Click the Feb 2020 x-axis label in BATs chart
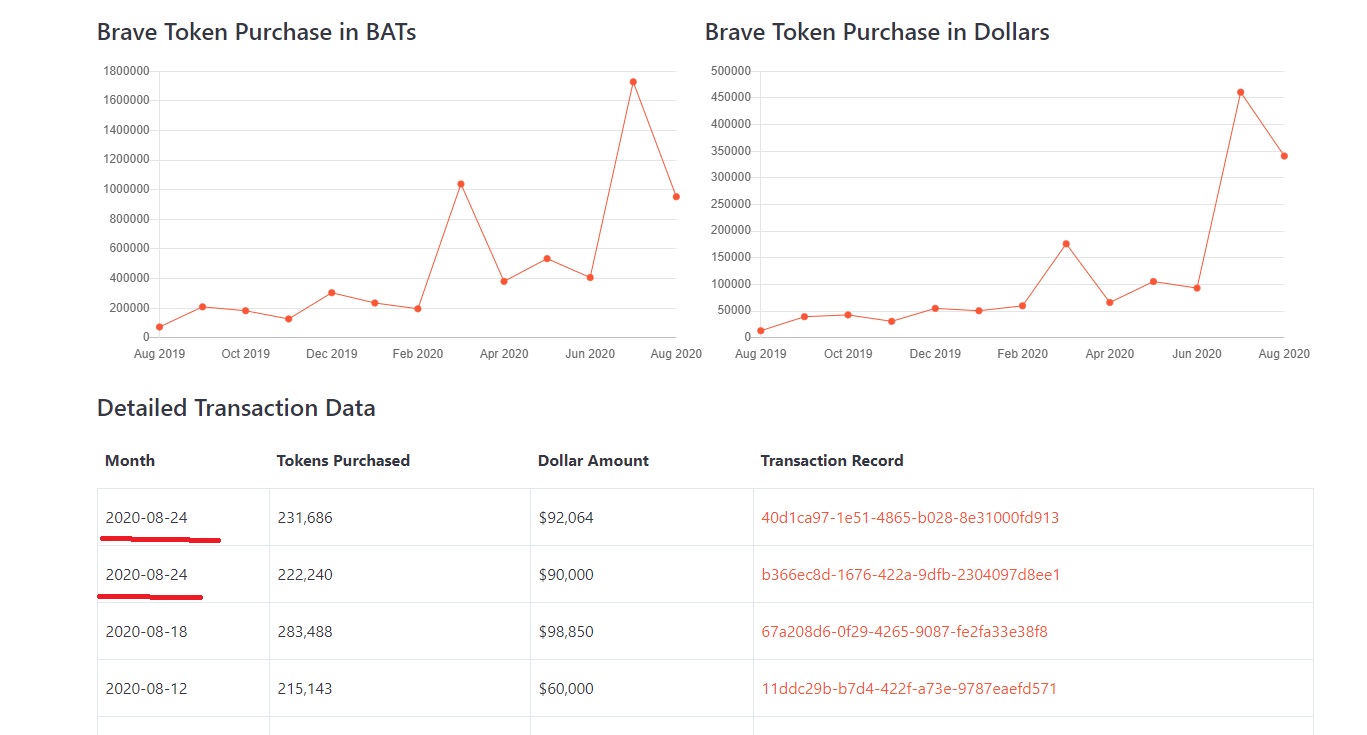 [418, 354]
